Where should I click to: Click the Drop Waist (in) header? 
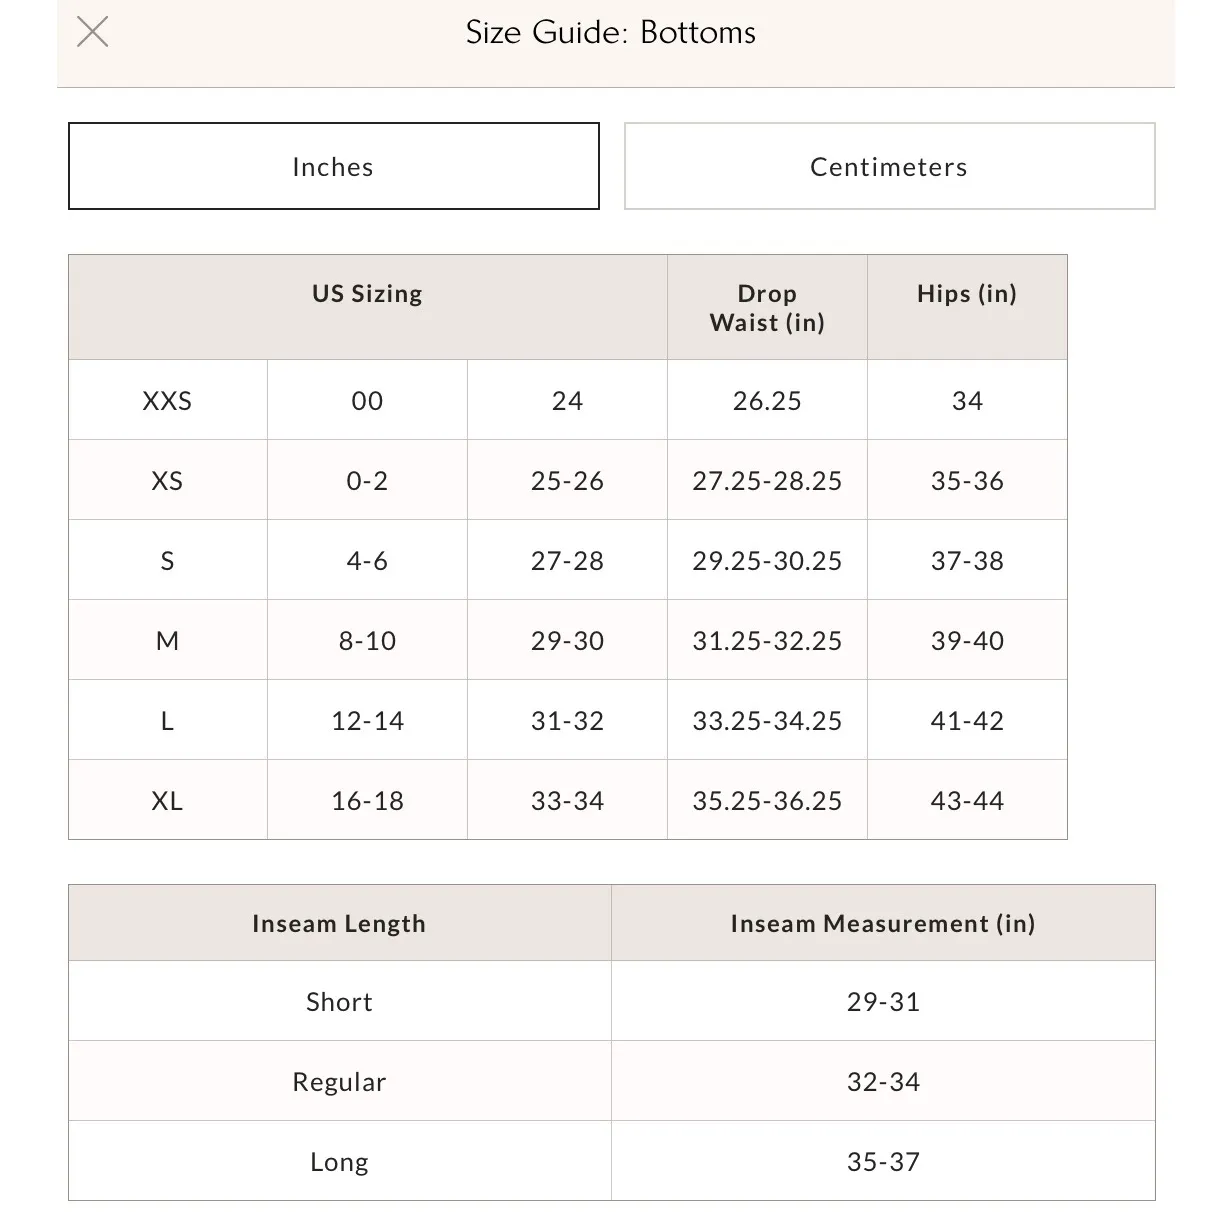(x=767, y=308)
